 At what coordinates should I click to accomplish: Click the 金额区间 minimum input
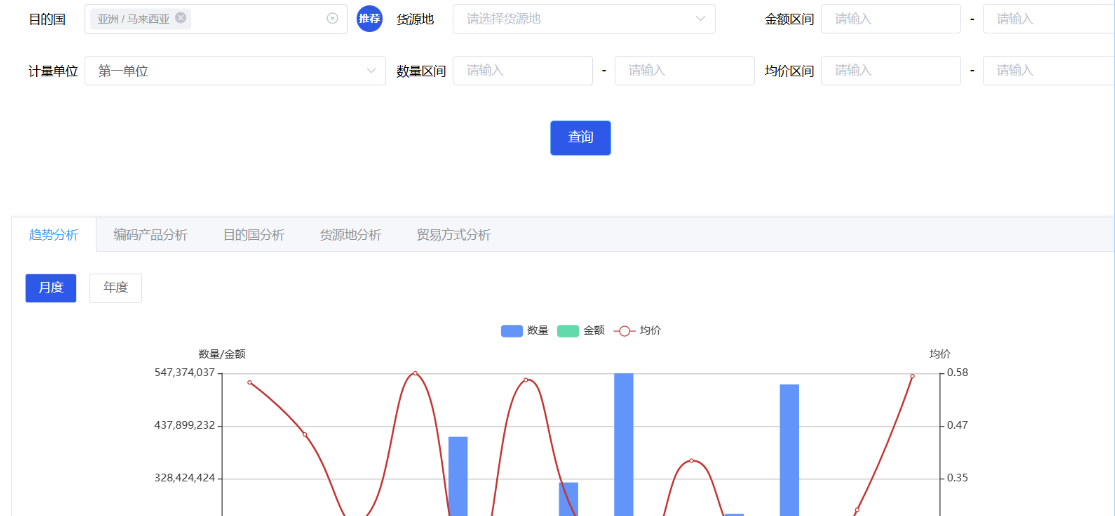[890, 19]
